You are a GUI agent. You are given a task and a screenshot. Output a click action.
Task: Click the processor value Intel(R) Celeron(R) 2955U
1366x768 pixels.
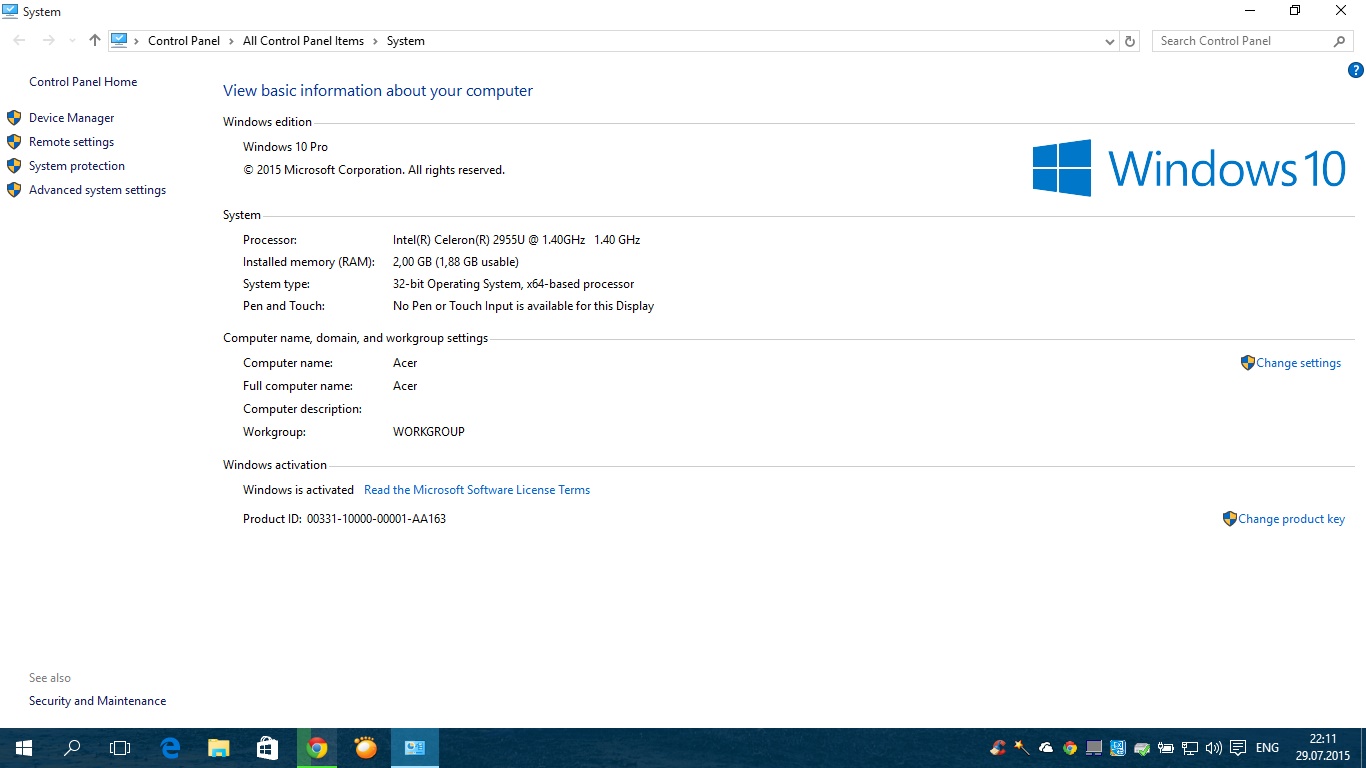click(516, 240)
